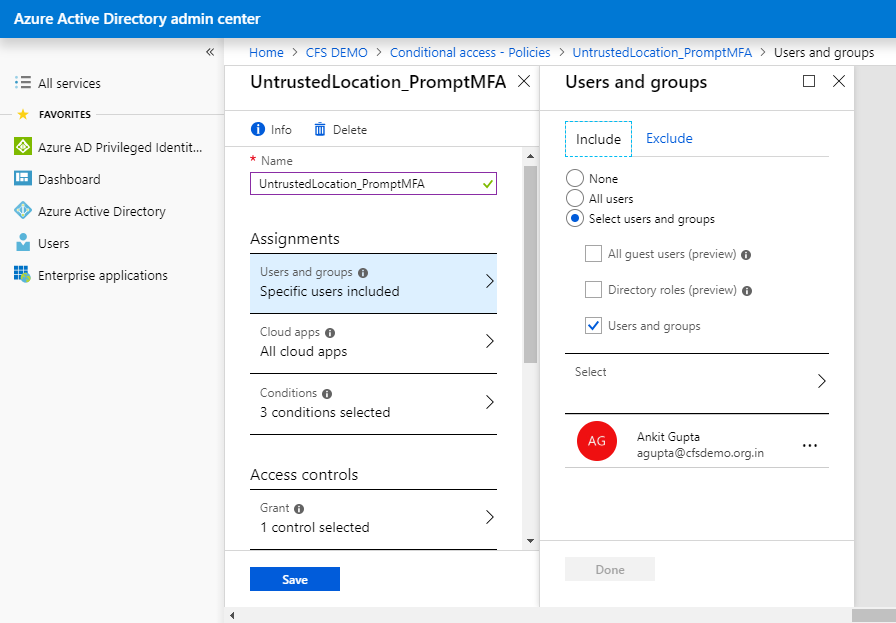Expand the Conditions chevron

tap(490, 402)
